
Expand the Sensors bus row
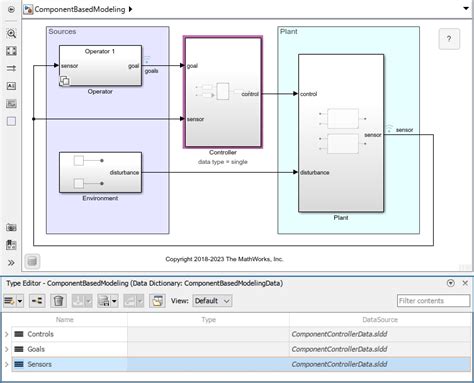coord(6,364)
